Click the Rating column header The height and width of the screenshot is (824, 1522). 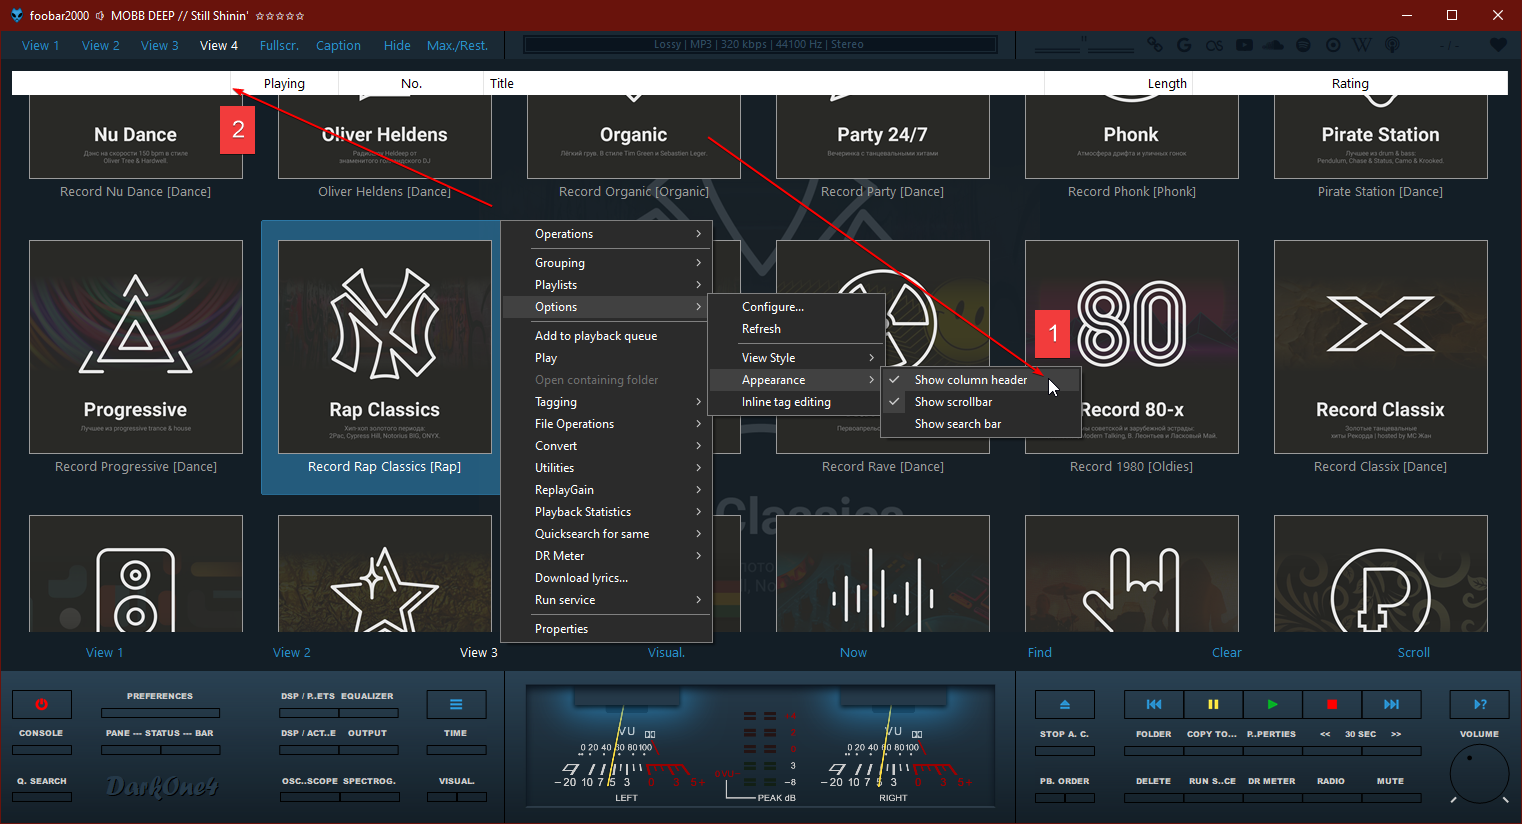[x=1350, y=84]
